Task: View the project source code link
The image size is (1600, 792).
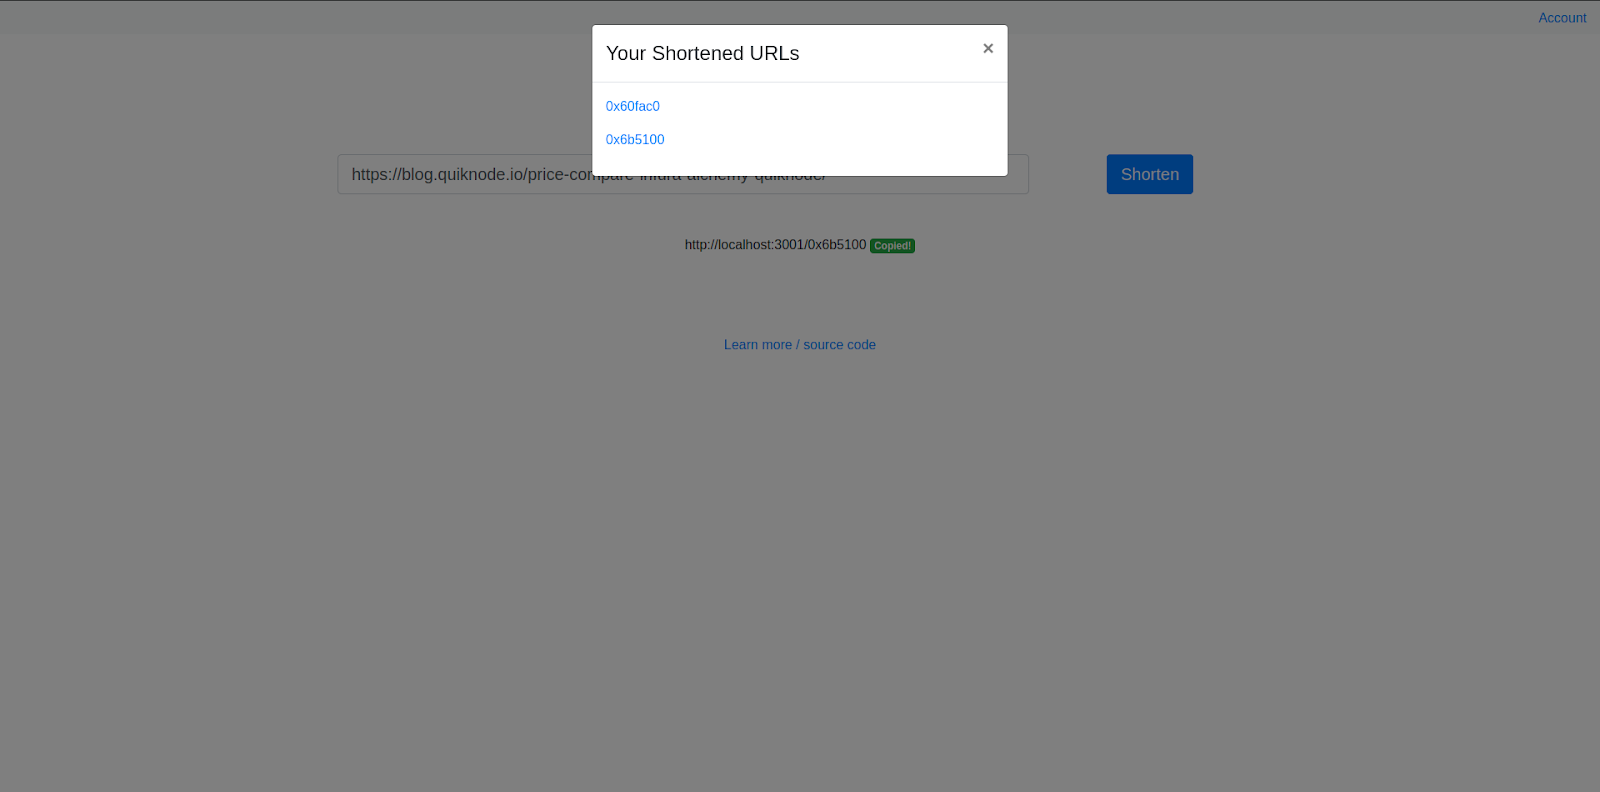Action: click(x=799, y=345)
